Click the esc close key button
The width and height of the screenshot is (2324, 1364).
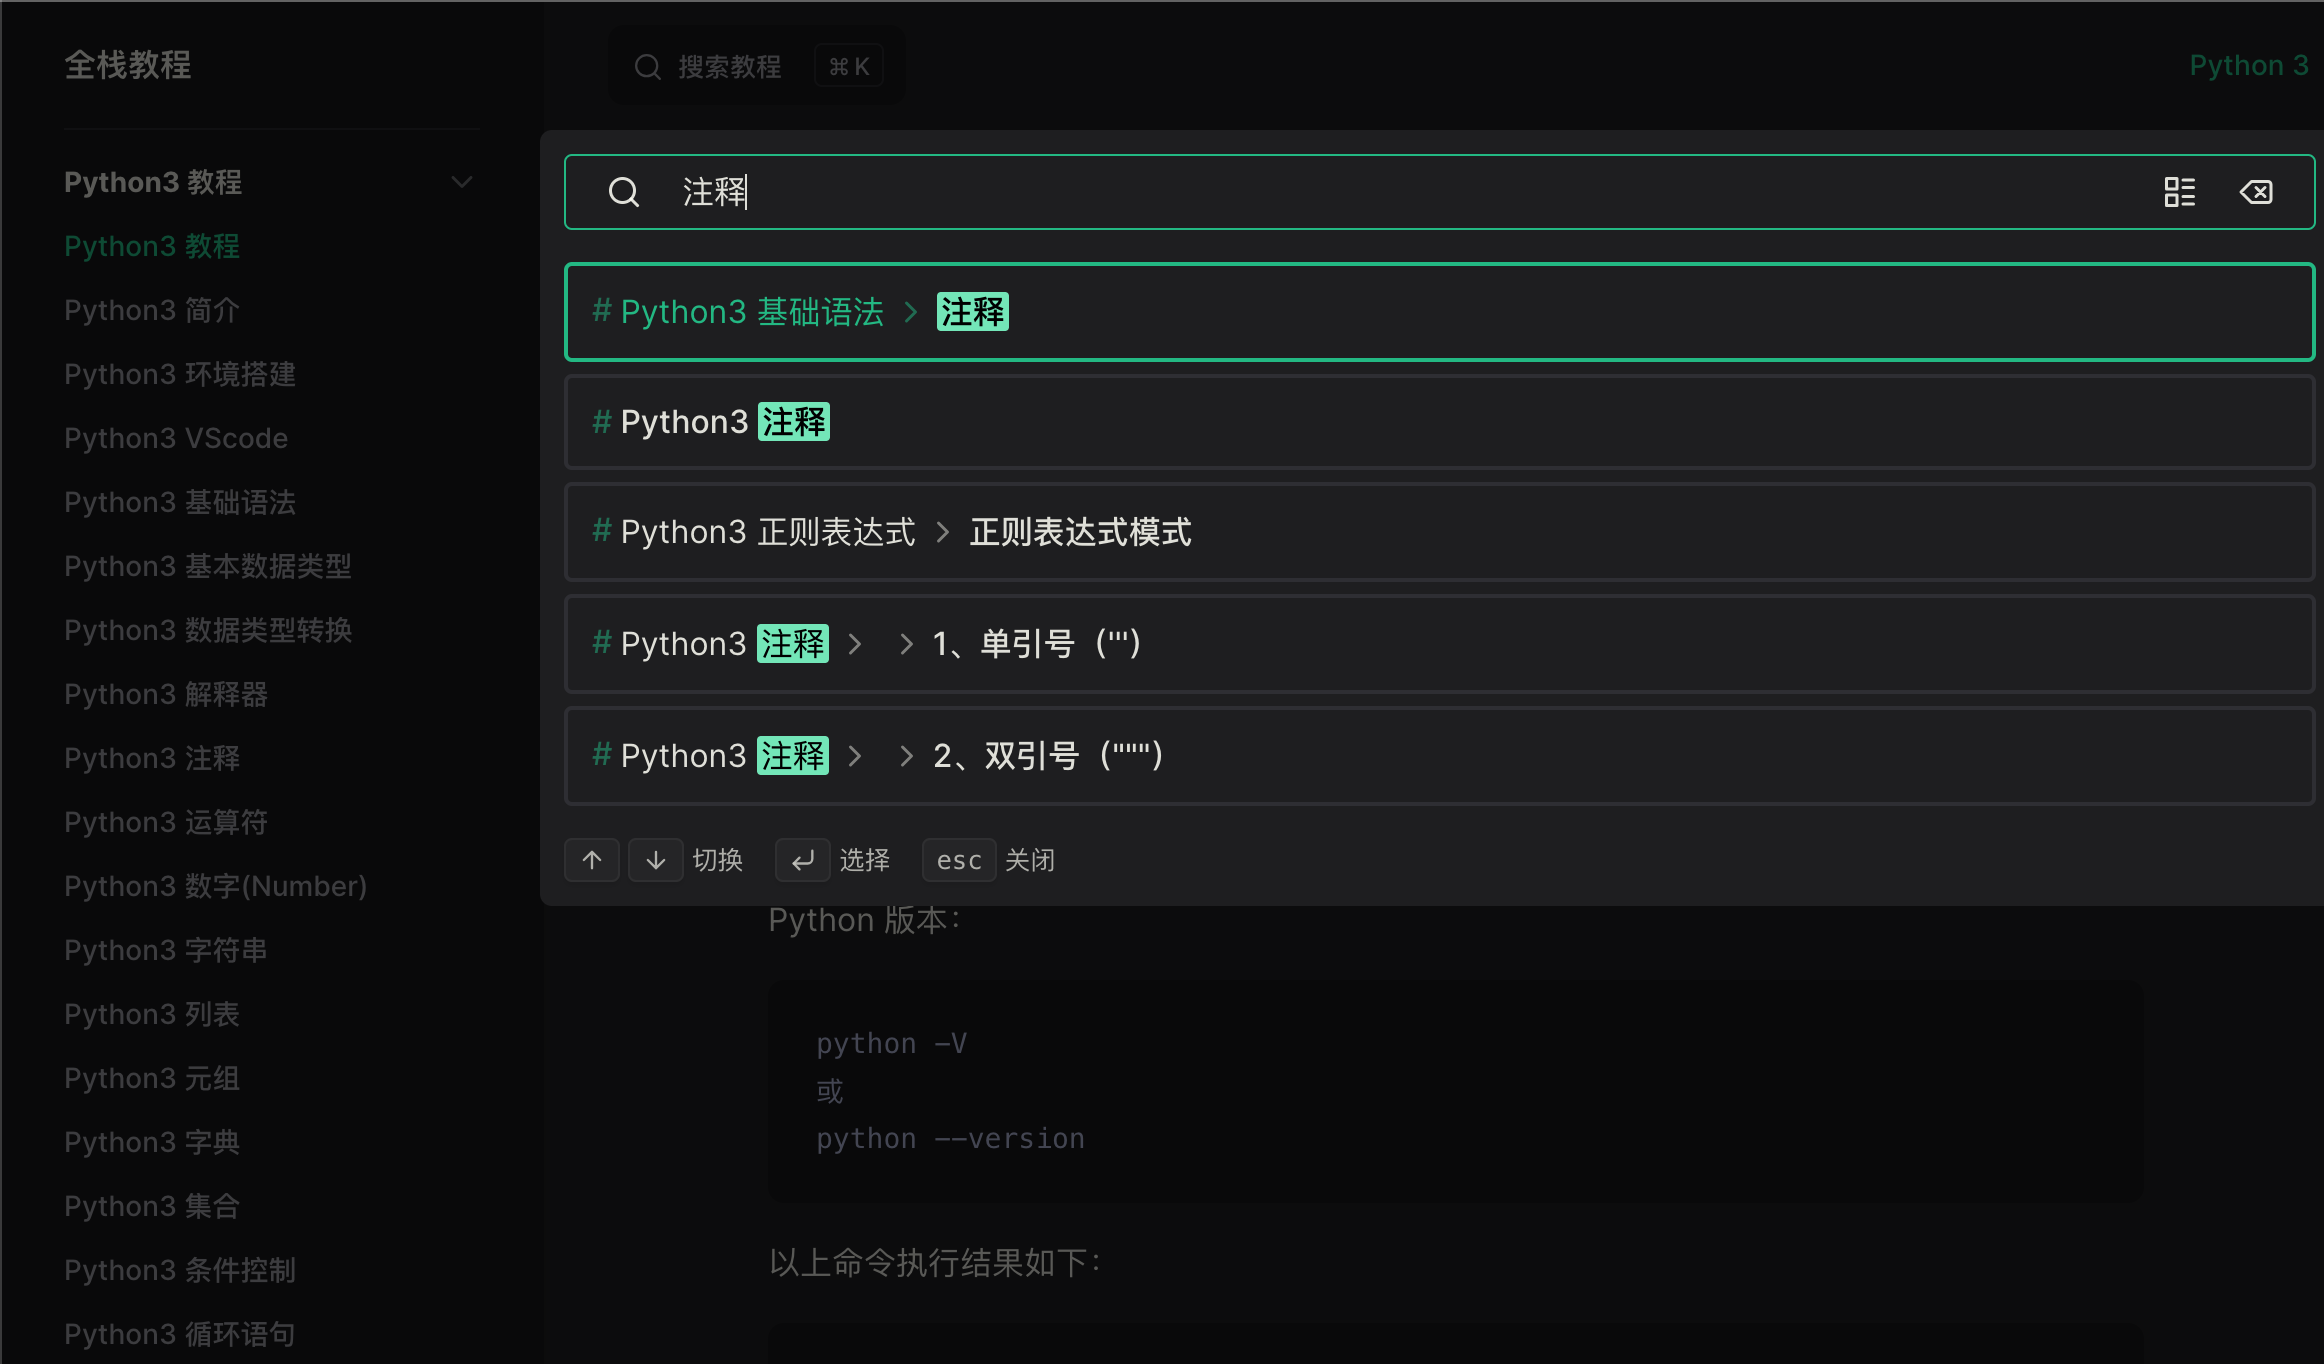[958, 860]
